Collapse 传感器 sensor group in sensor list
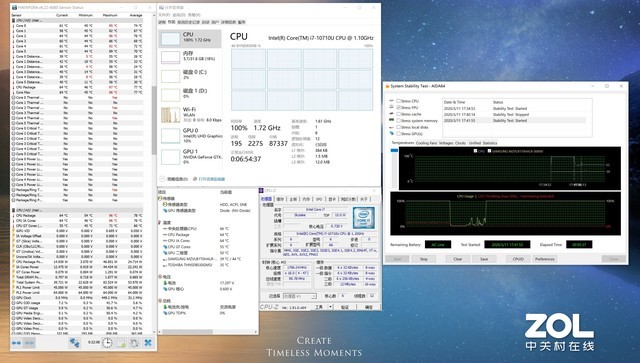This screenshot has width=640, height=363. (160, 198)
